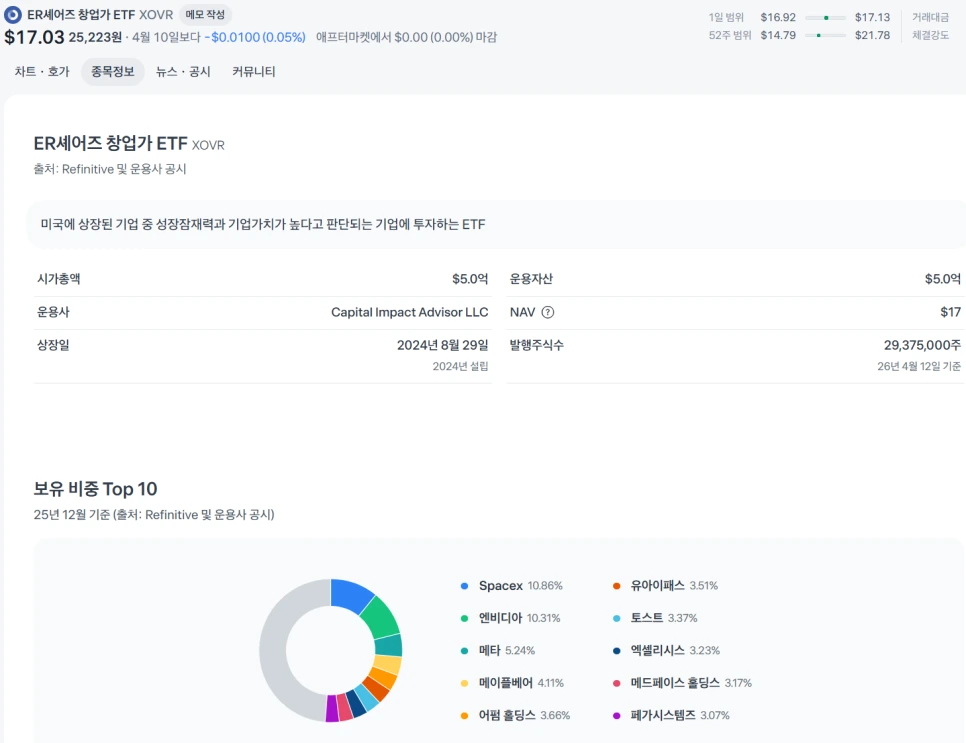Click the green 엔비디아 donut chart segment
This screenshot has height=743, width=966.
tap(382, 618)
